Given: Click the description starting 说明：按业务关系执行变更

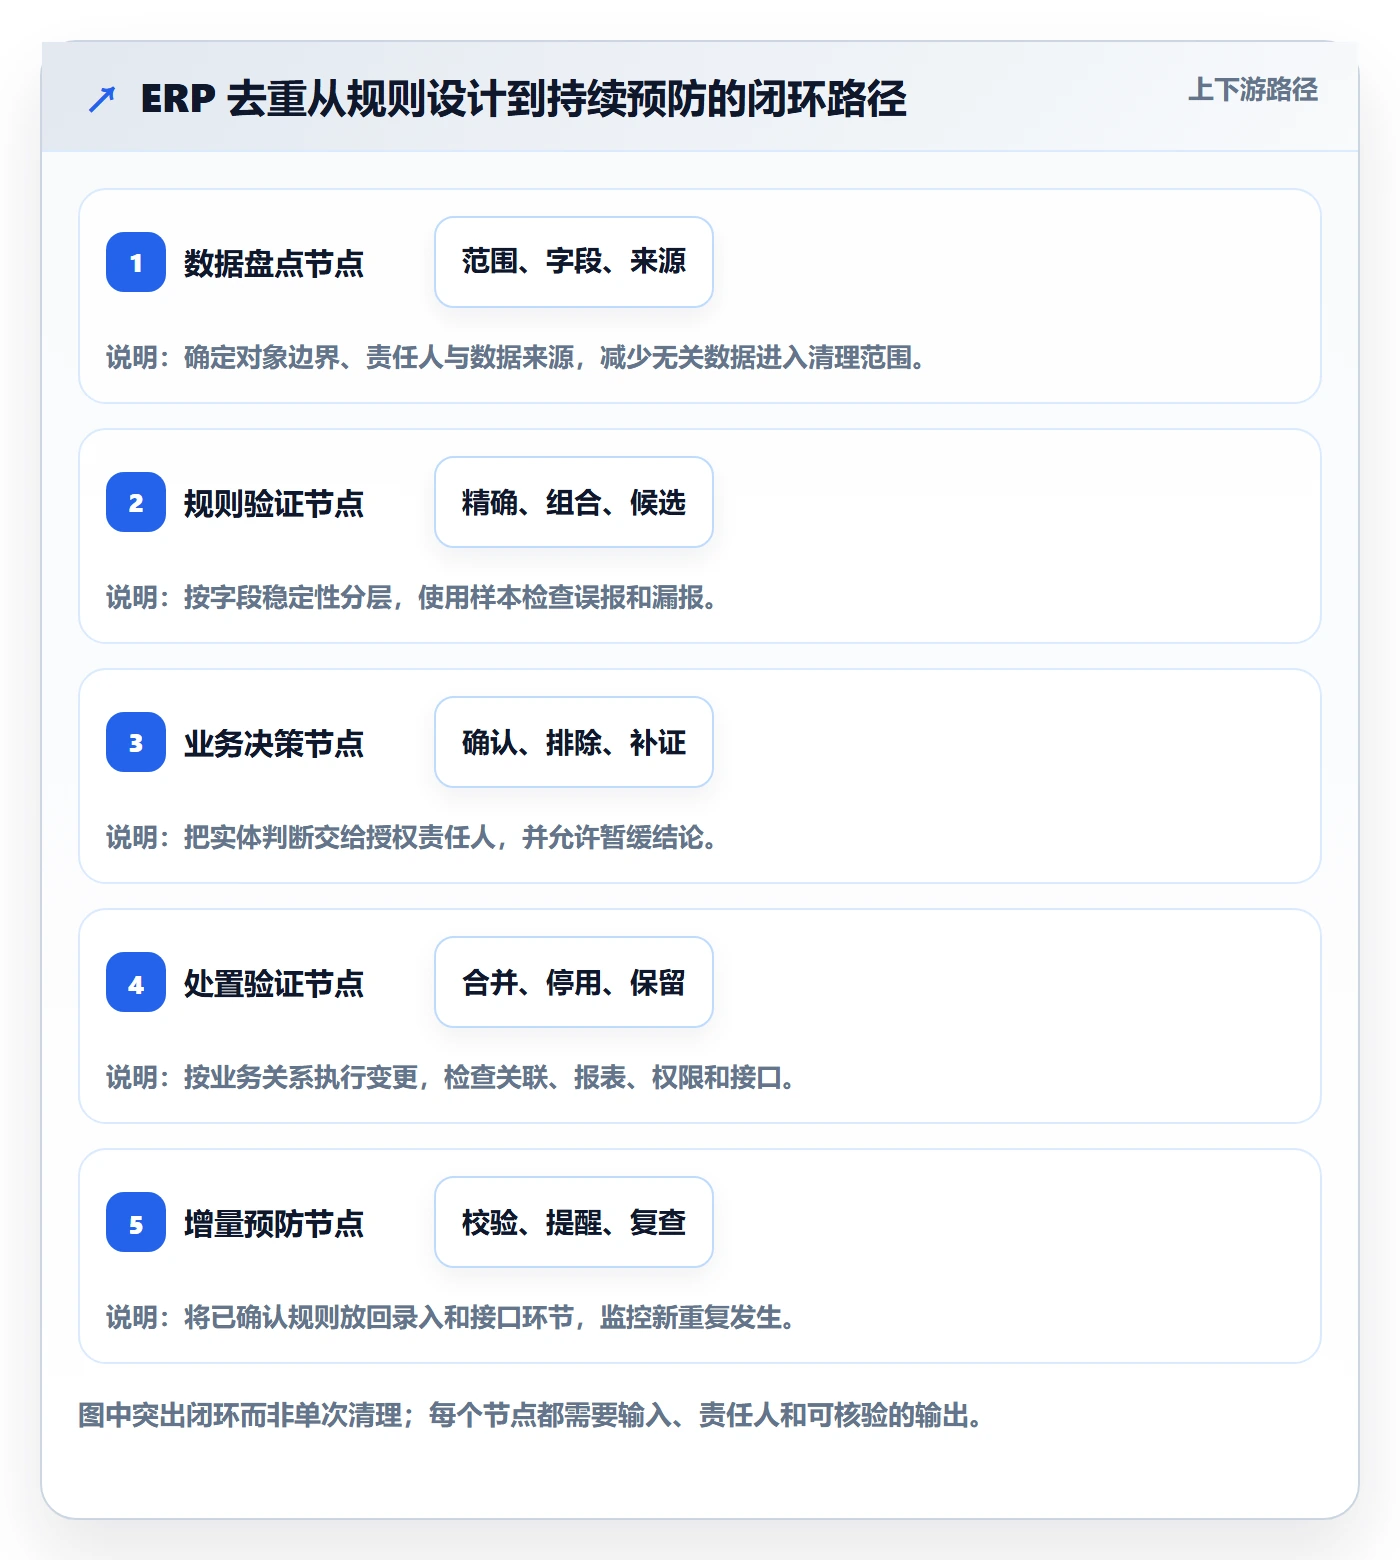Looking at the screenshot, I should coord(451,1077).
